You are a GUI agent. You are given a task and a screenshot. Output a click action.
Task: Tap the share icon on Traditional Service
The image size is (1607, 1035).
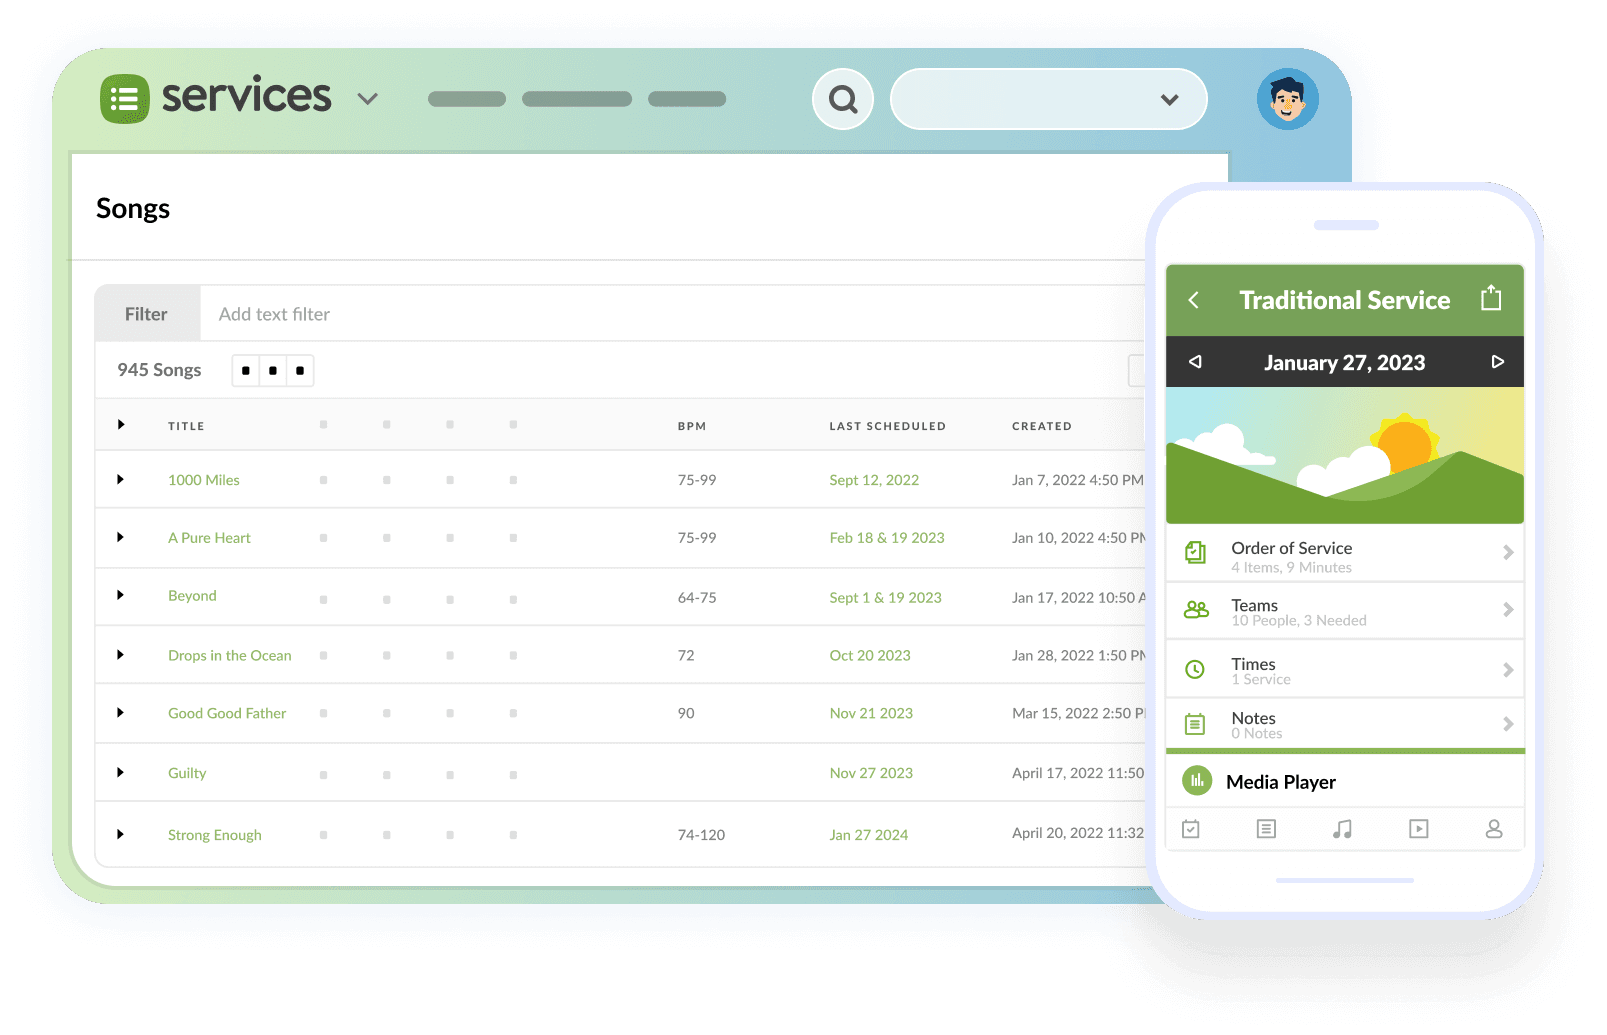(1491, 298)
